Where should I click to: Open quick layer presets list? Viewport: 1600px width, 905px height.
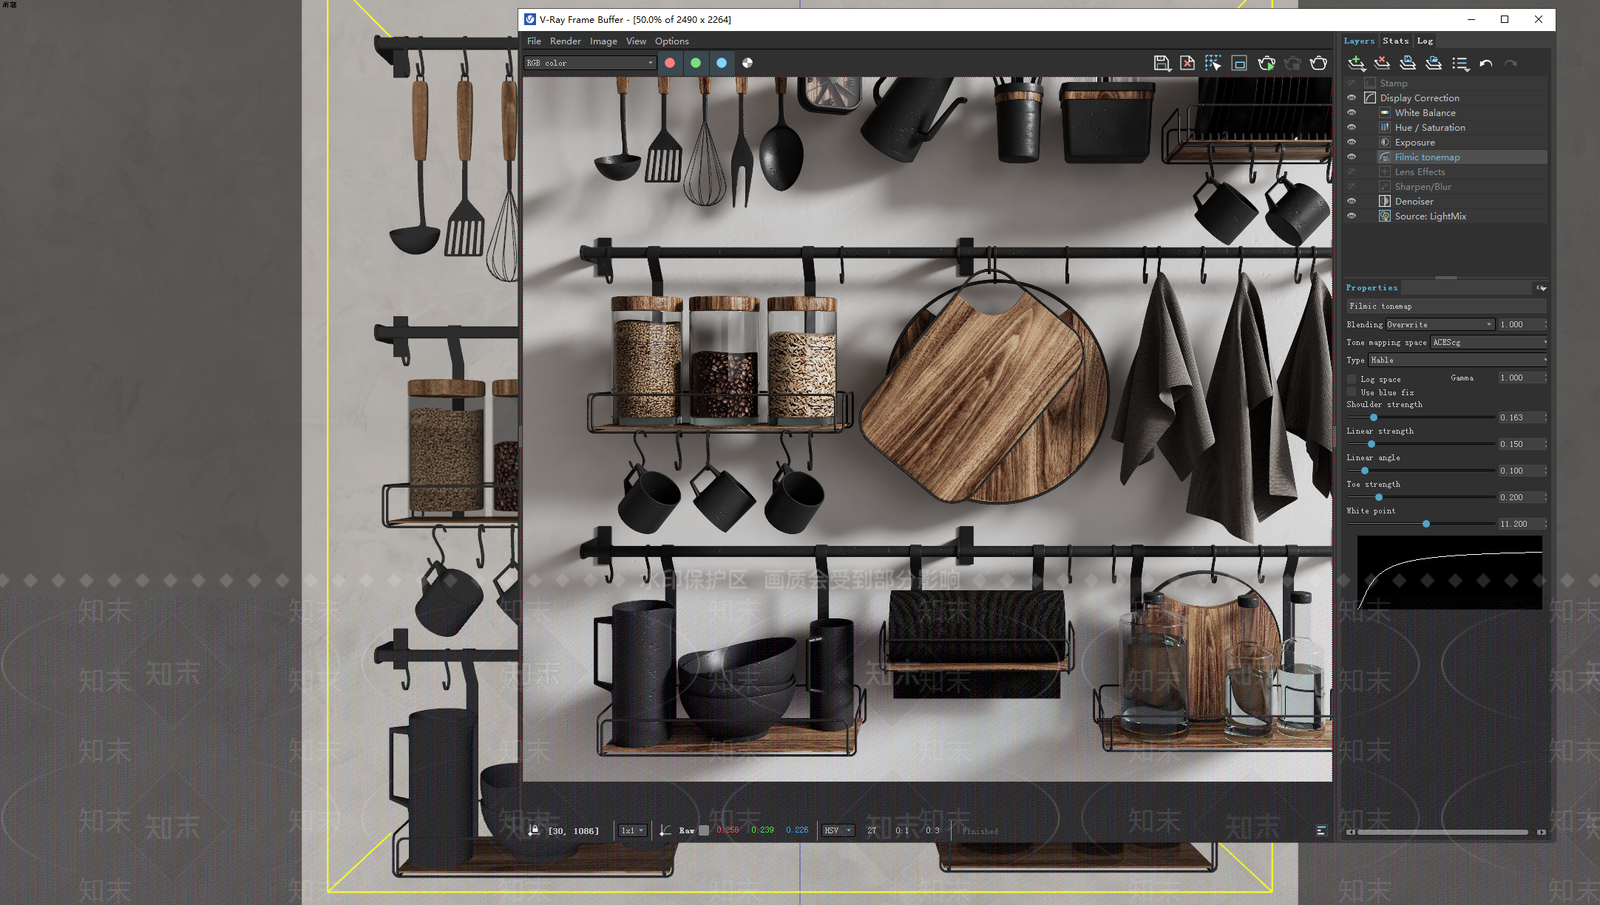pyautogui.click(x=1461, y=64)
